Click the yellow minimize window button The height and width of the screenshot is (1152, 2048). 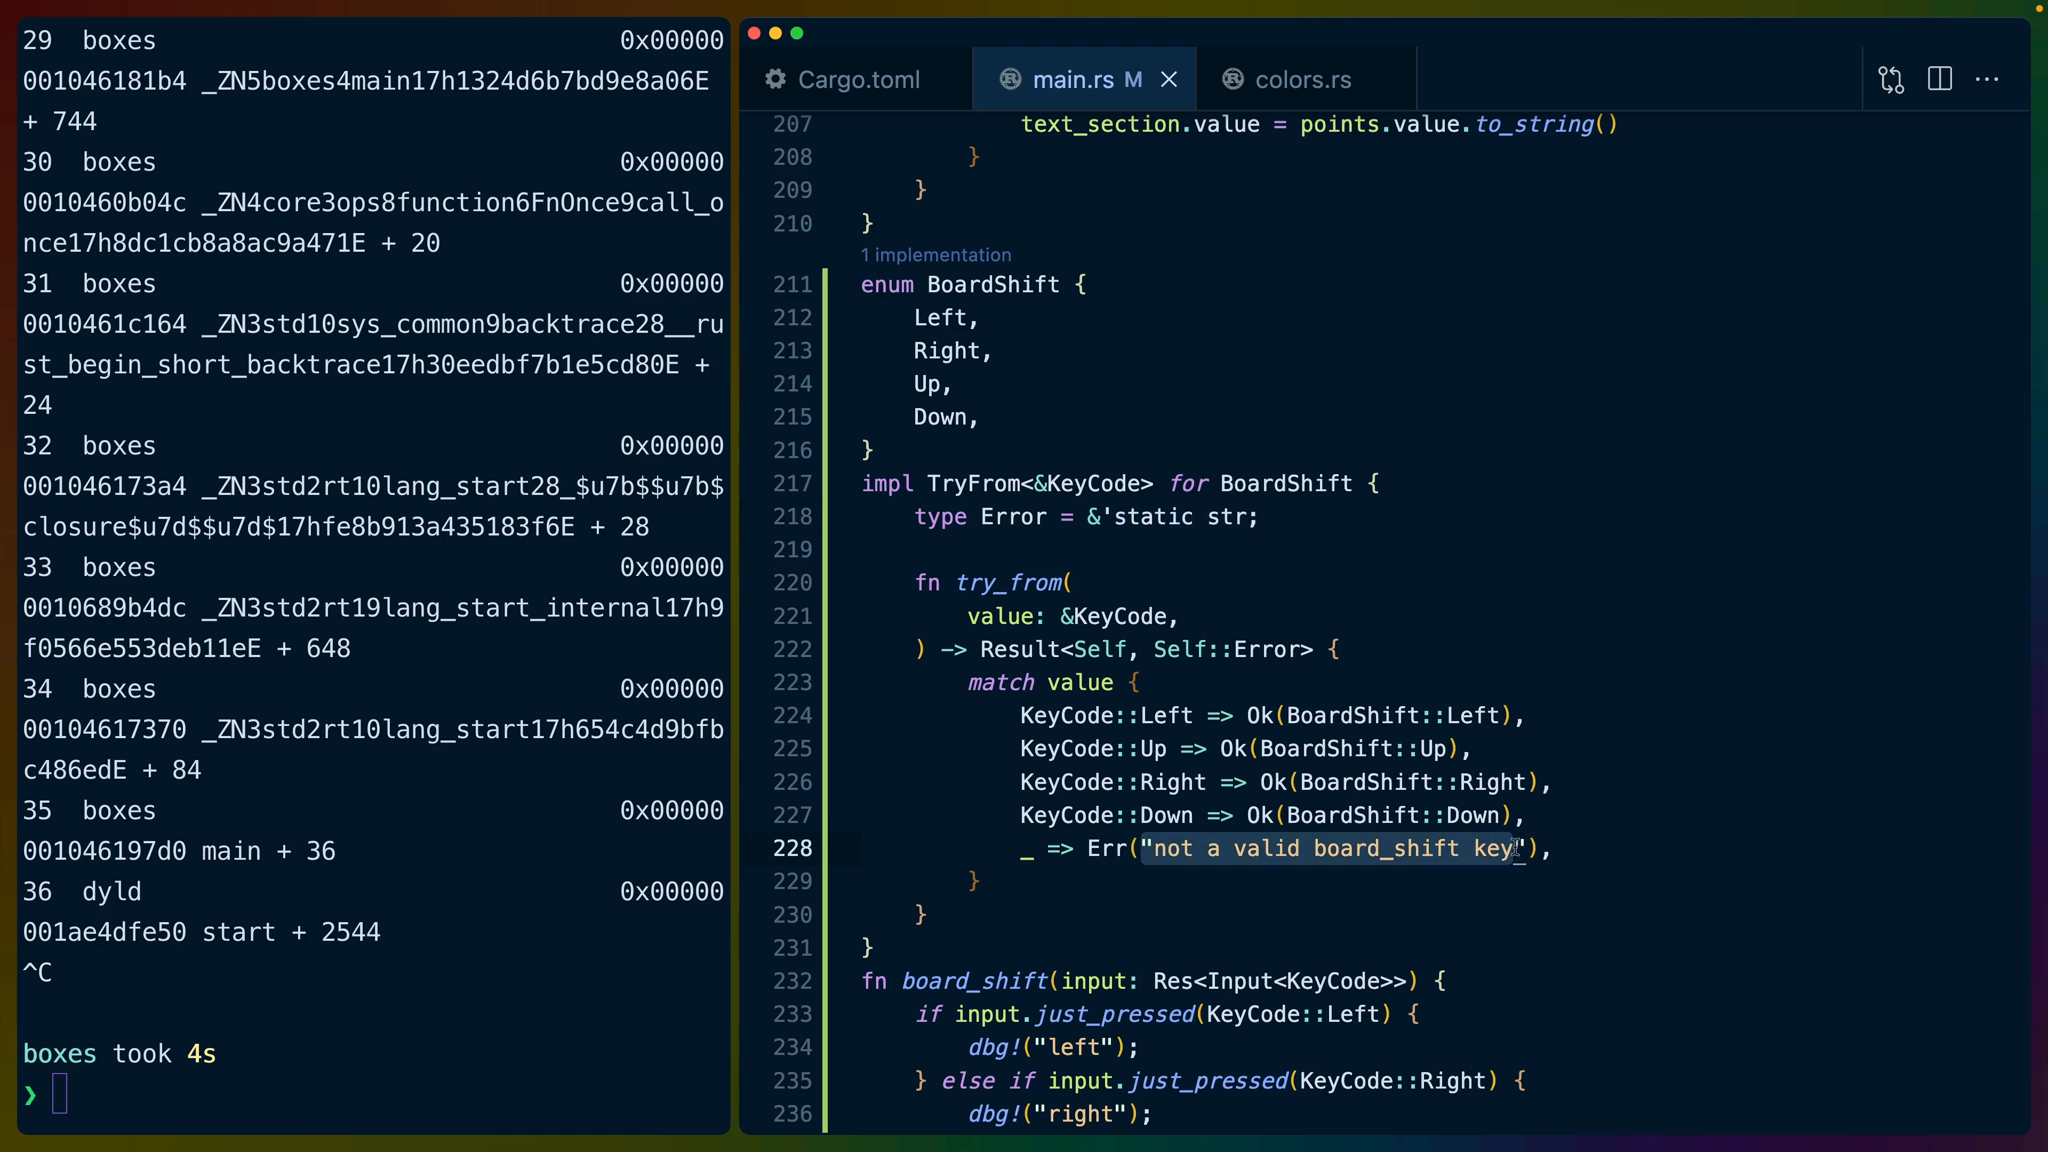(x=775, y=33)
